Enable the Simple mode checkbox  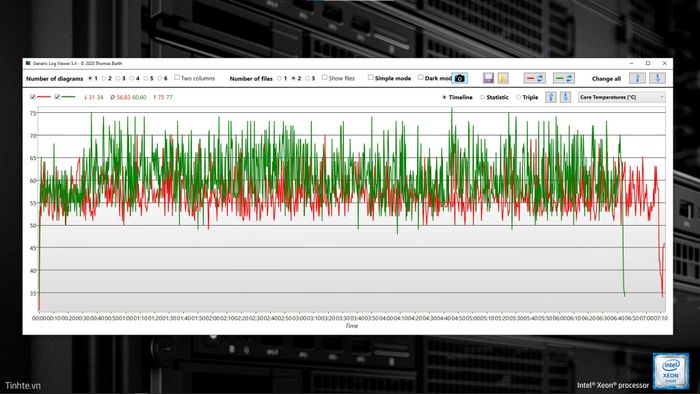click(371, 78)
